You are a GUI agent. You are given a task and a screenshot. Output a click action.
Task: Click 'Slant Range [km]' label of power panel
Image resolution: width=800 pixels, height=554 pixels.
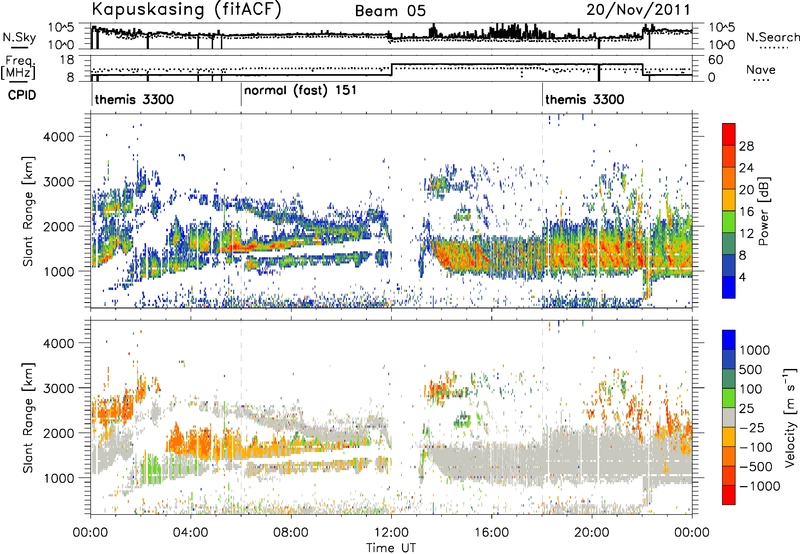(x=29, y=211)
